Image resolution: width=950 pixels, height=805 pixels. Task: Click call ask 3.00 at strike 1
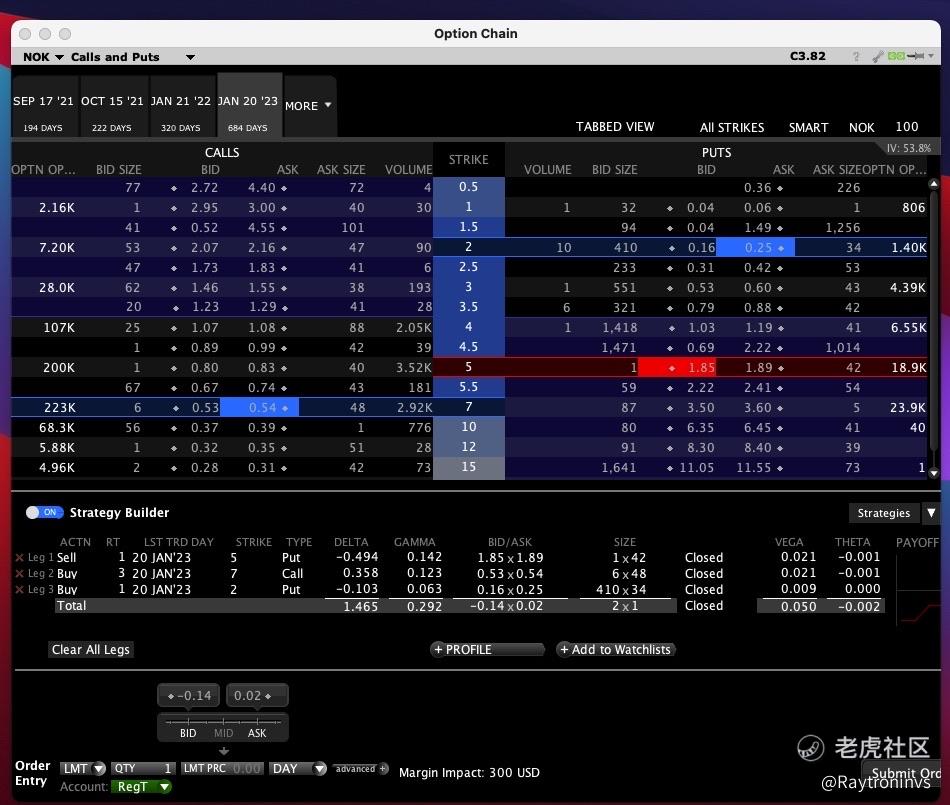262,208
